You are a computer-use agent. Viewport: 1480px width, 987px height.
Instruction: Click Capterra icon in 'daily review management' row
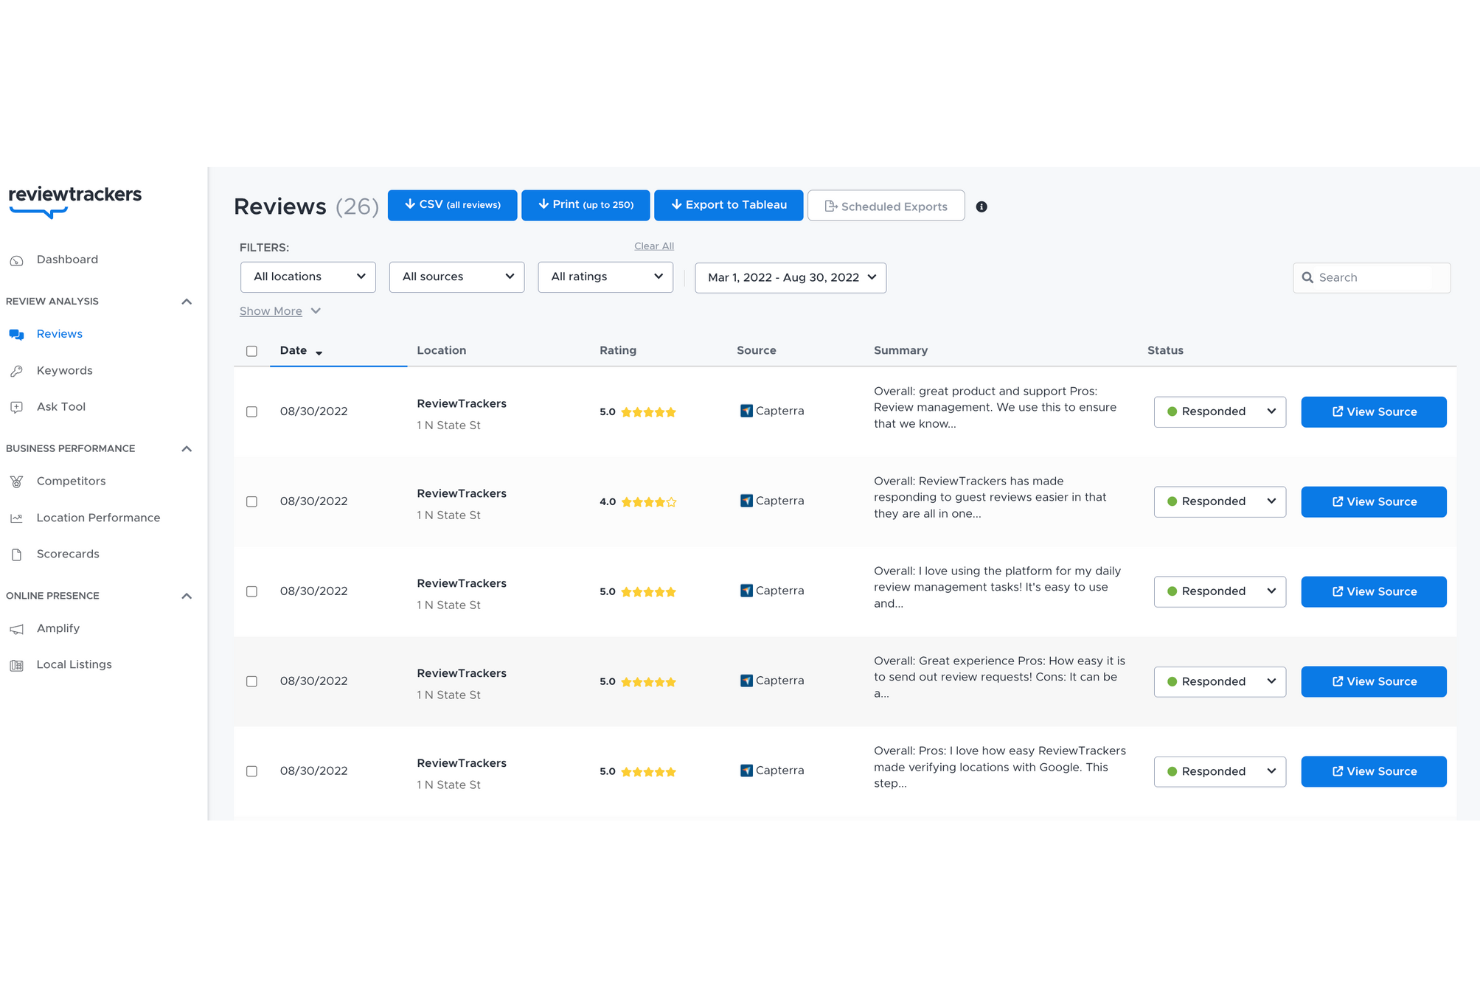[746, 591]
